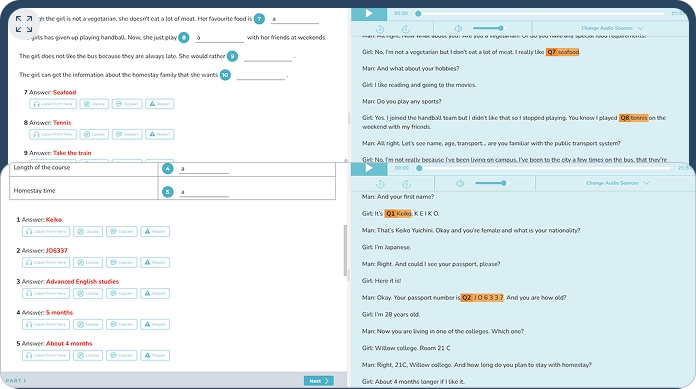Click question number 4 badge in table

(167, 168)
